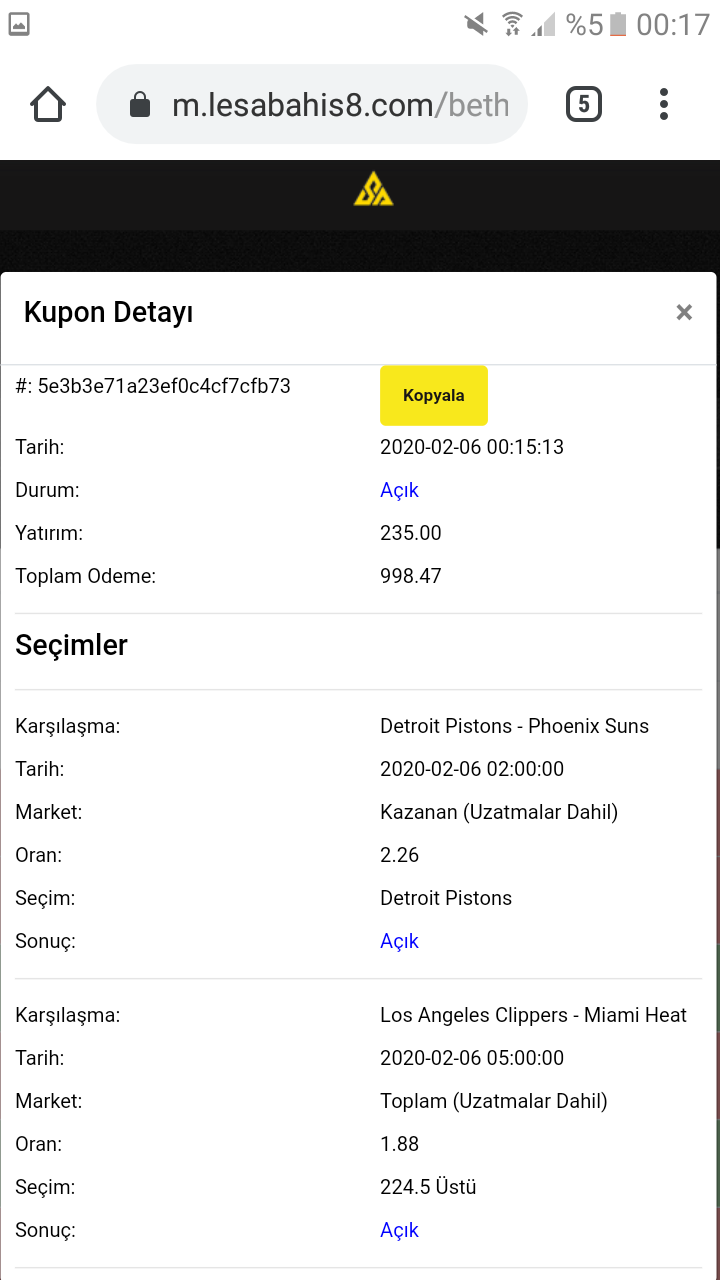Select coupon date 2020-02-06 00:15:13
Viewport: 720px width, 1280px height.
[x=472, y=447]
